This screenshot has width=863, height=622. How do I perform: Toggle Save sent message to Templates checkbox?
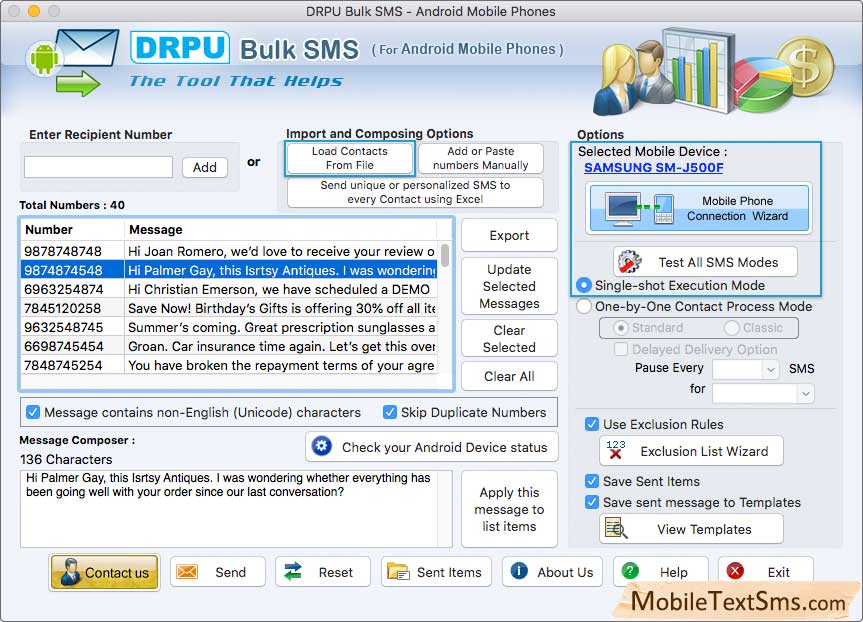(x=592, y=502)
